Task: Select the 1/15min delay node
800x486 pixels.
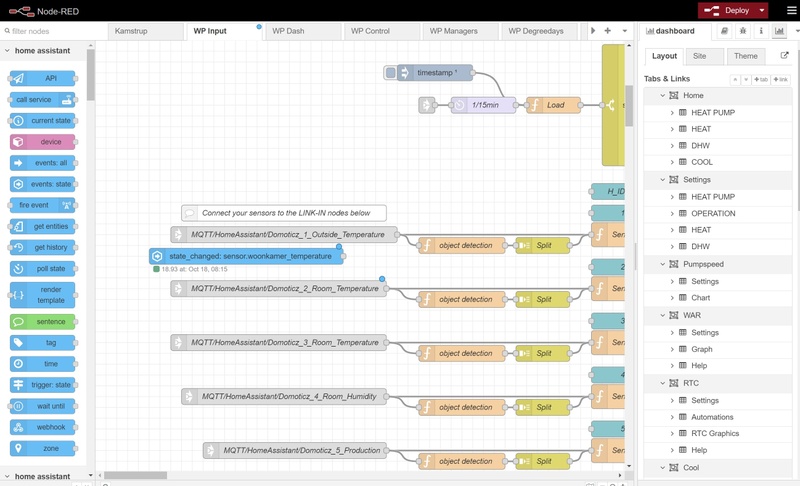Action: [x=483, y=105]
